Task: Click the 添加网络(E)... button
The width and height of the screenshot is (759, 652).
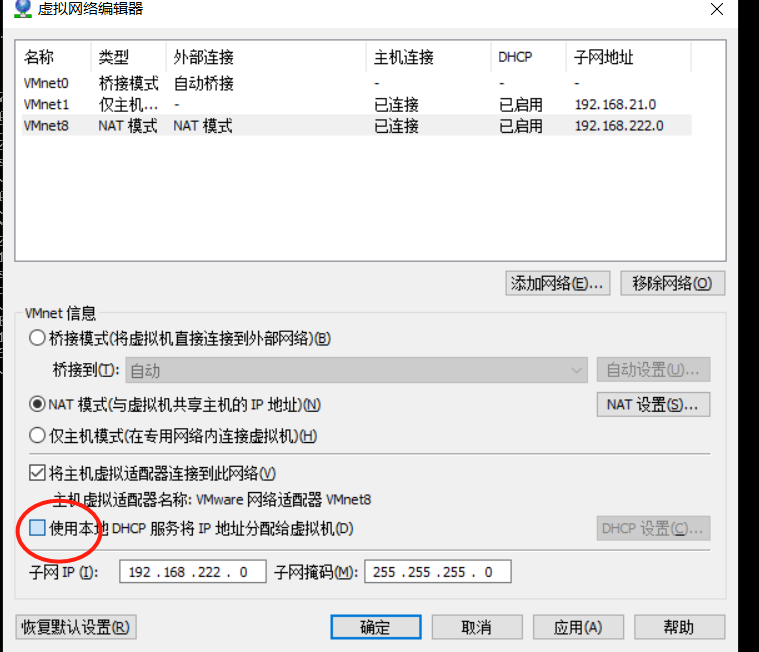Action: click(558, 283)
